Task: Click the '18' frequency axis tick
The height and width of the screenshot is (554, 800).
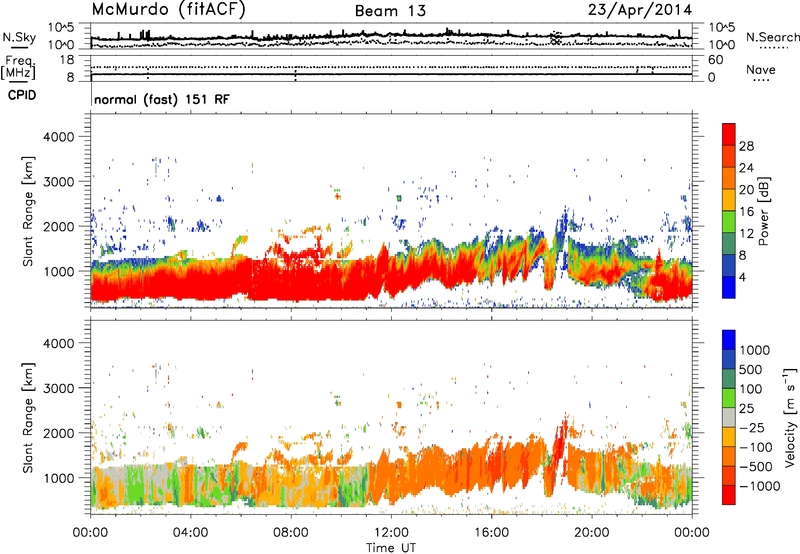Action: click(x=66, y=60)
